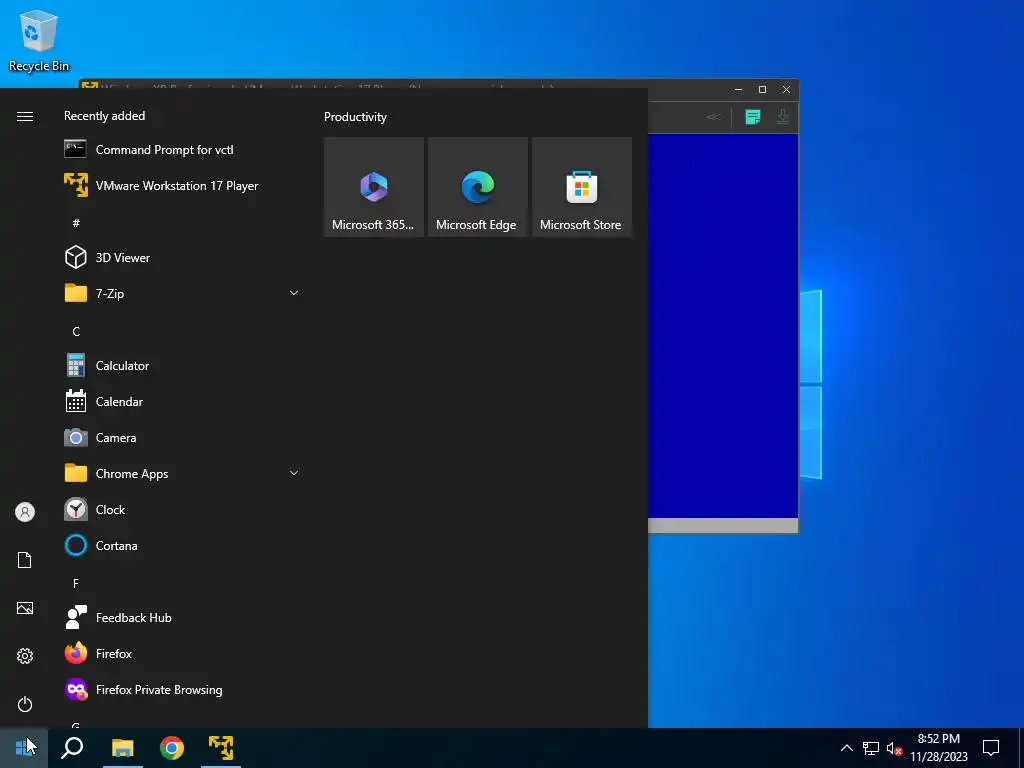Open the Microsoft 365 tile
1024x768 pixels.
[374, 187]
